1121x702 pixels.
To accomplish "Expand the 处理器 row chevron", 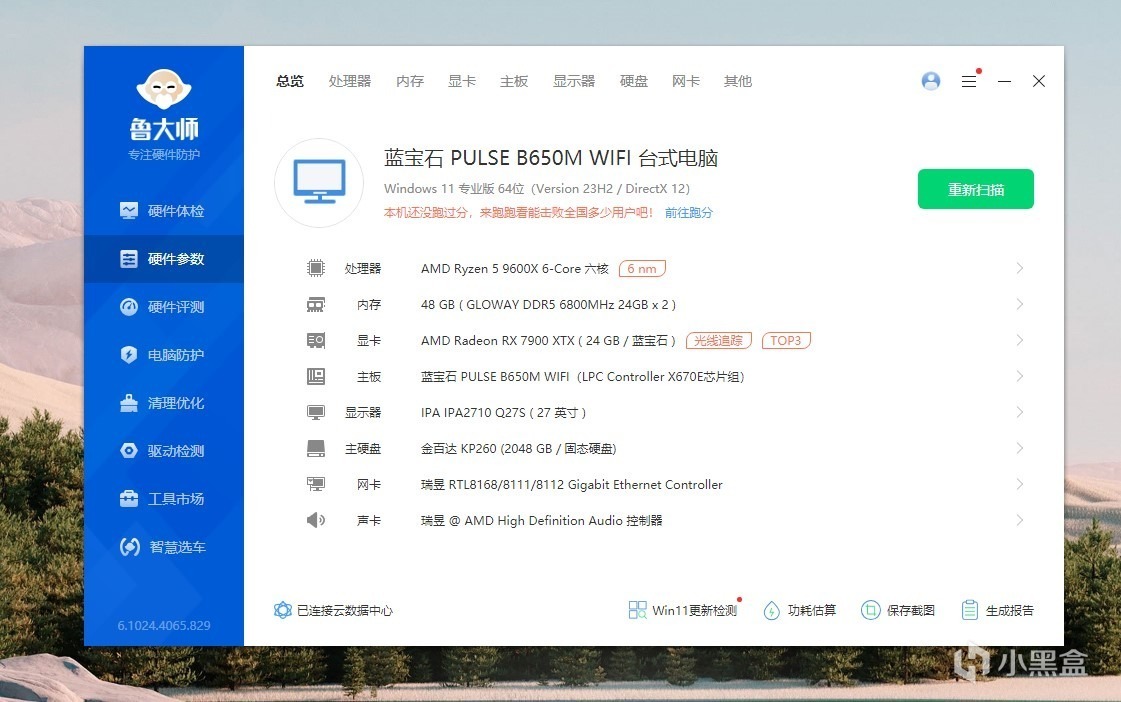I will point(1019,268).
